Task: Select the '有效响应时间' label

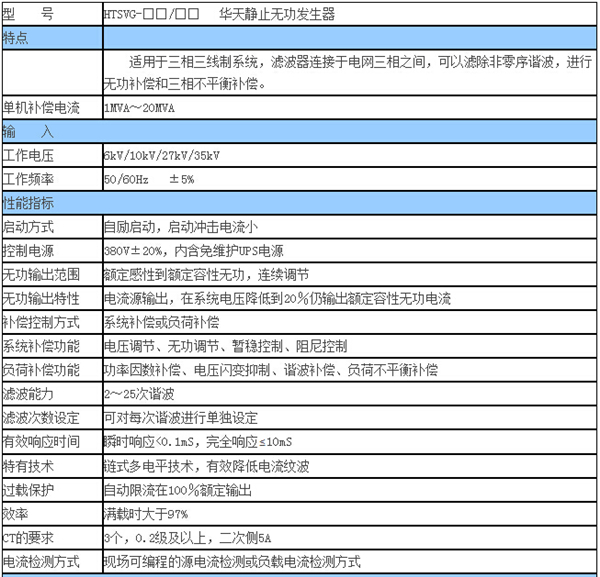Action: click(x=41, y=442)
